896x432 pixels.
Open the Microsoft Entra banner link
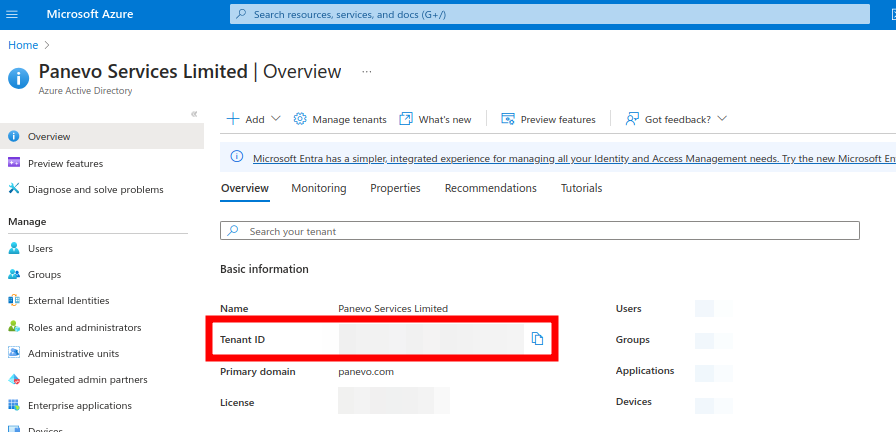pos(574,158)
